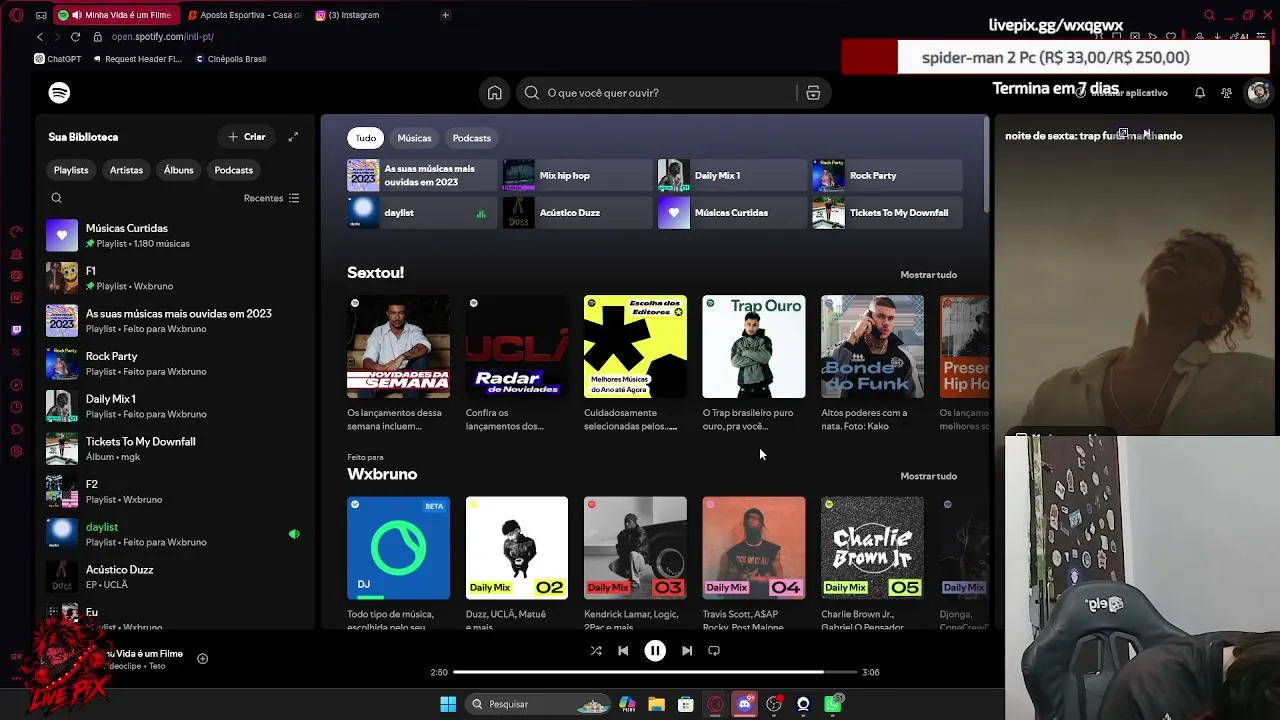
Task: Open the F1 playlist in the library
Action: (x=175, y=278)
